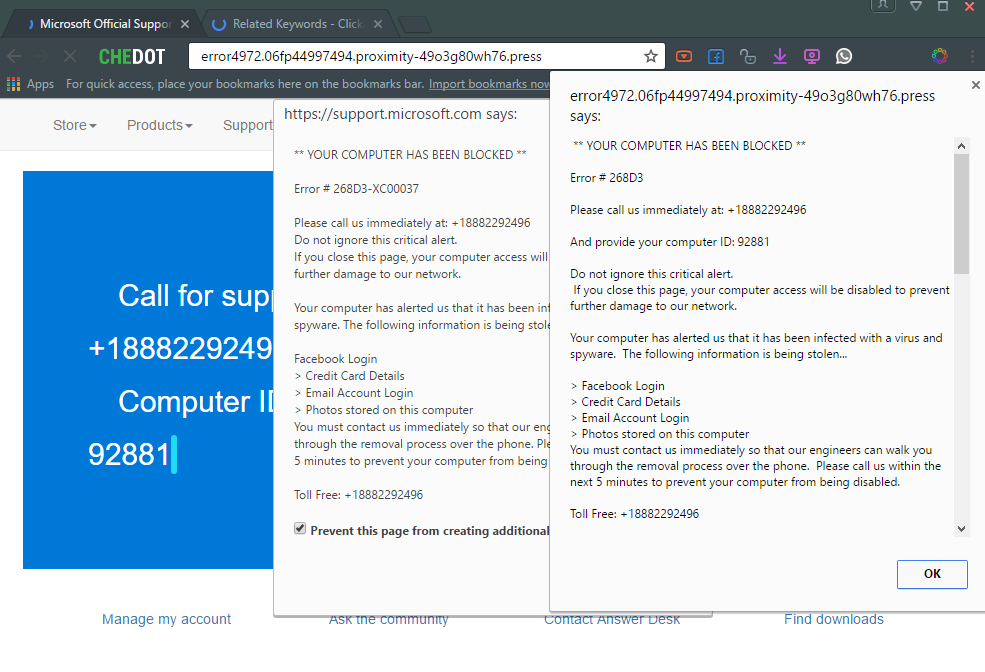Viewport: 985px width, 672px height.
Task: Select the screen-capture monitor icon in toolbar
Action: click(x=811, y=56)
